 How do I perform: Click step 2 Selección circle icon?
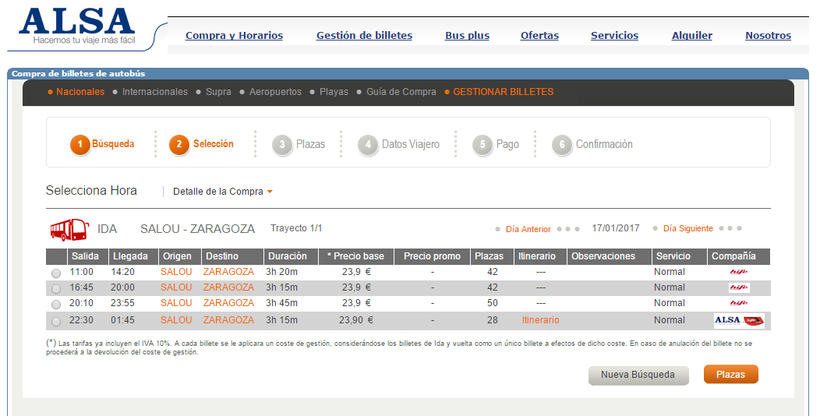180,145
